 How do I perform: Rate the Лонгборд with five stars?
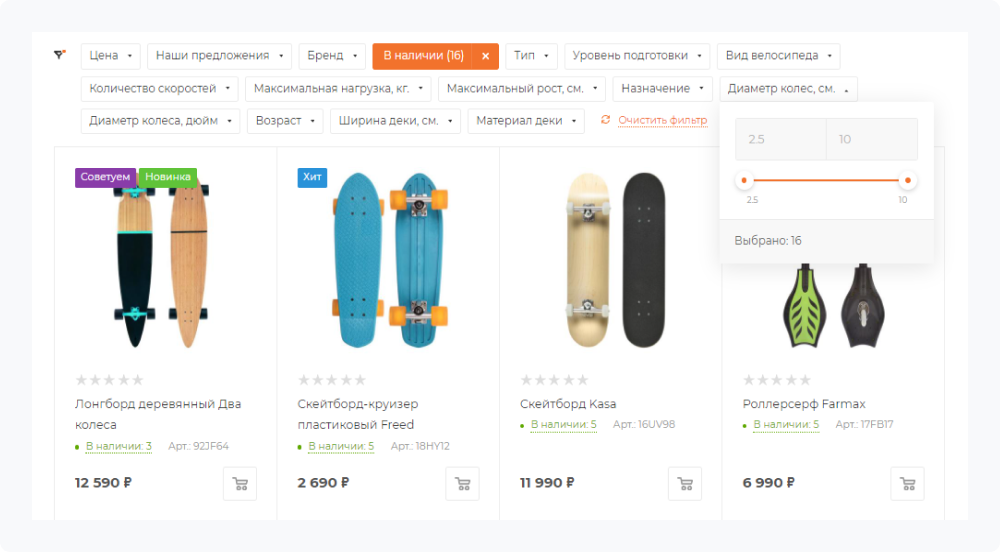138,380
